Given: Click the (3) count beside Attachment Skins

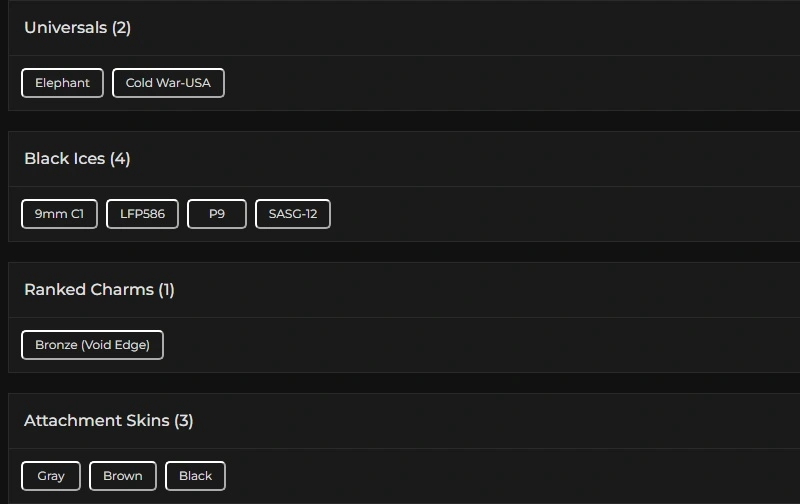Looking at the screenshot, I should [184, 421].
